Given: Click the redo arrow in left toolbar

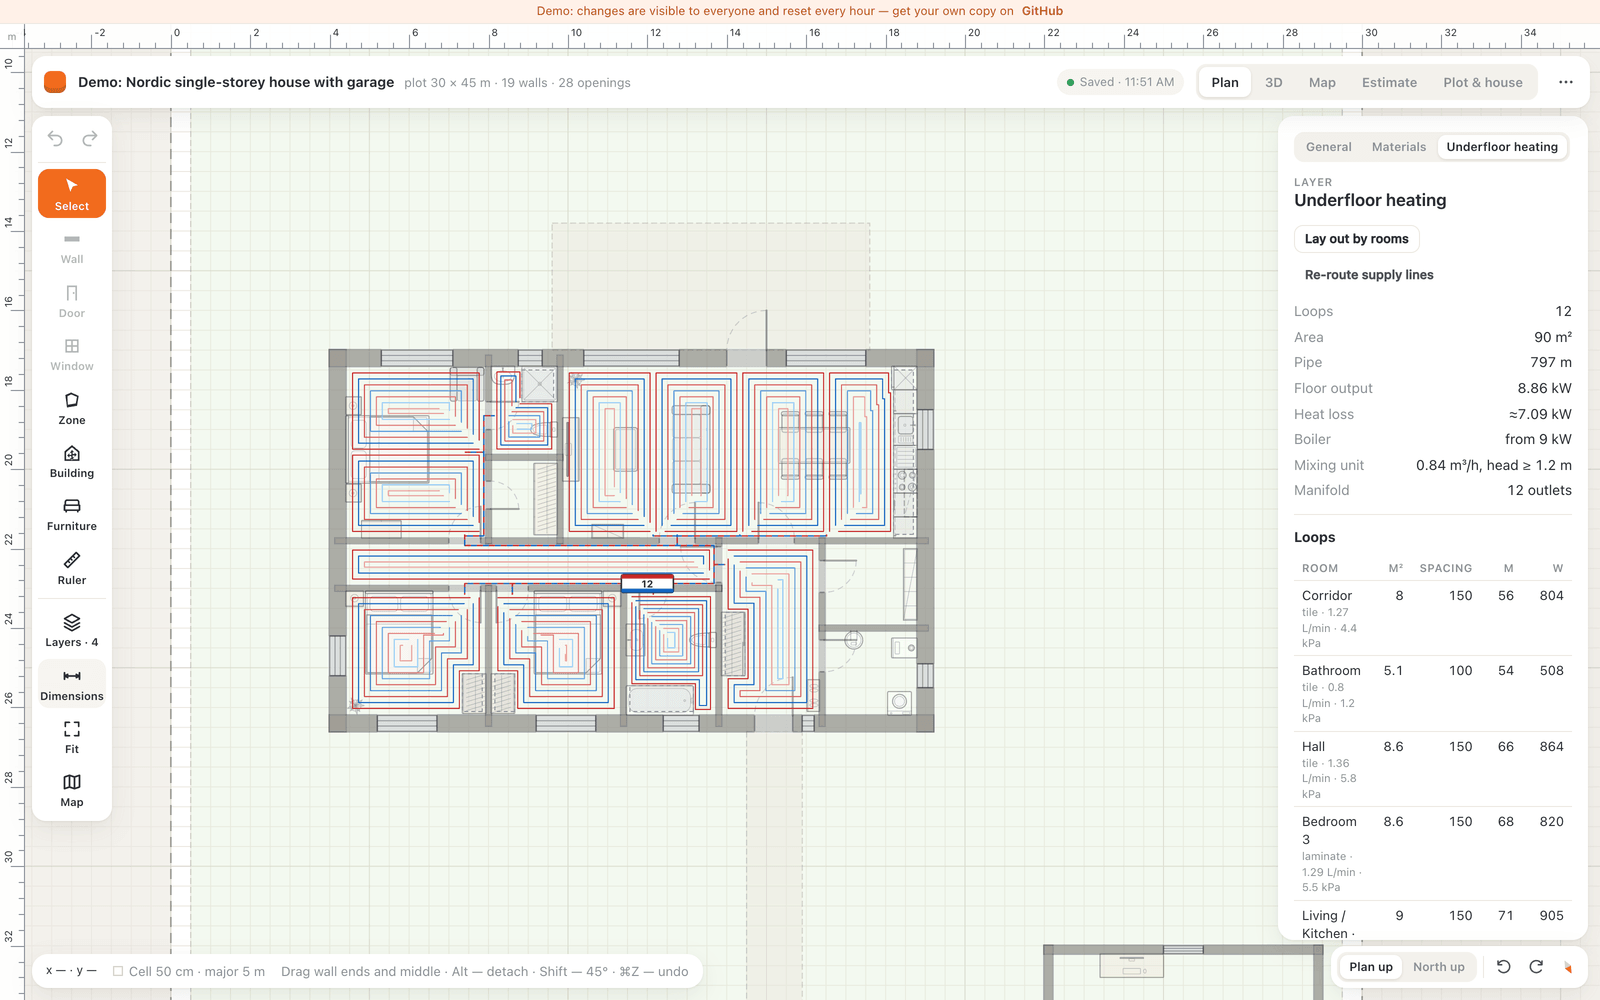Looking at the screenshot, I should pos(90,139).
